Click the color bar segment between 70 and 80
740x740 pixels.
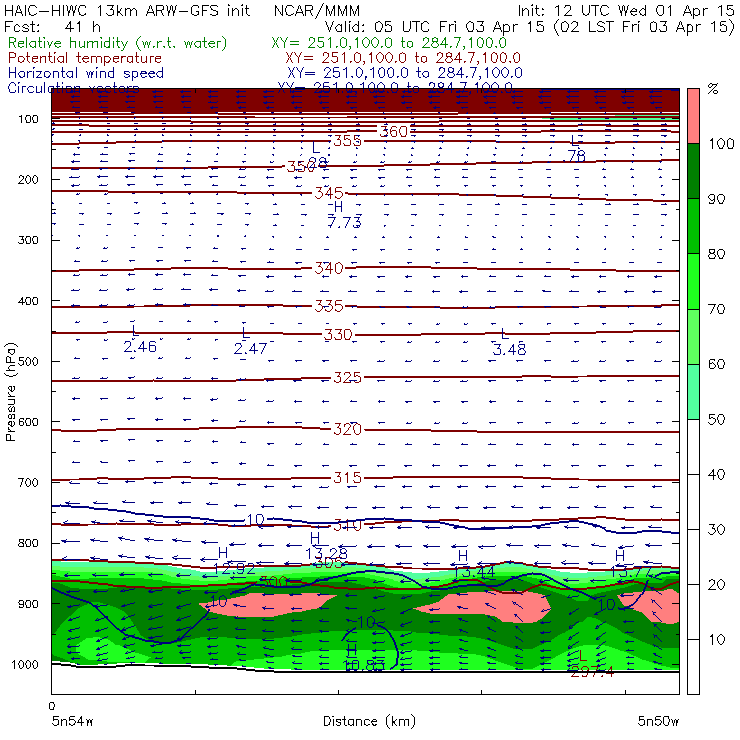pyautogui.click(x=693, y=281)
